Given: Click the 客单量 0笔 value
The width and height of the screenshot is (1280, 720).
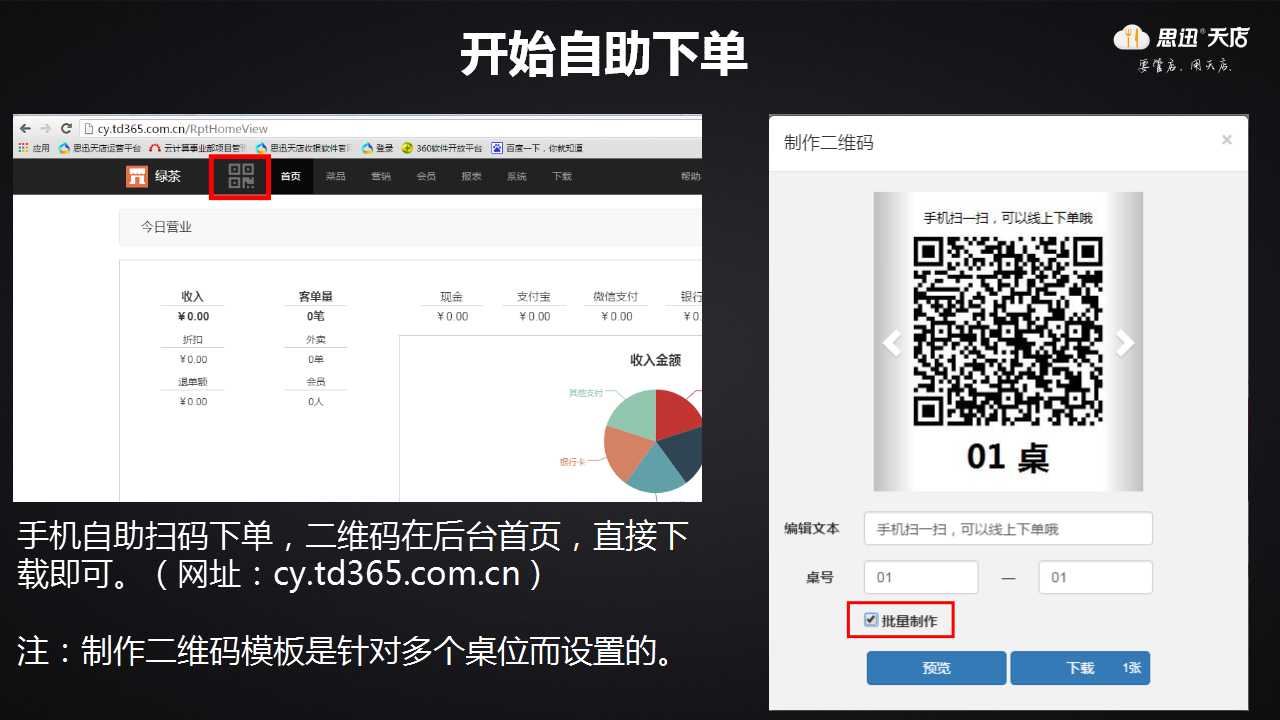Looking at the screenshot, I should click(x=316, y=317).
